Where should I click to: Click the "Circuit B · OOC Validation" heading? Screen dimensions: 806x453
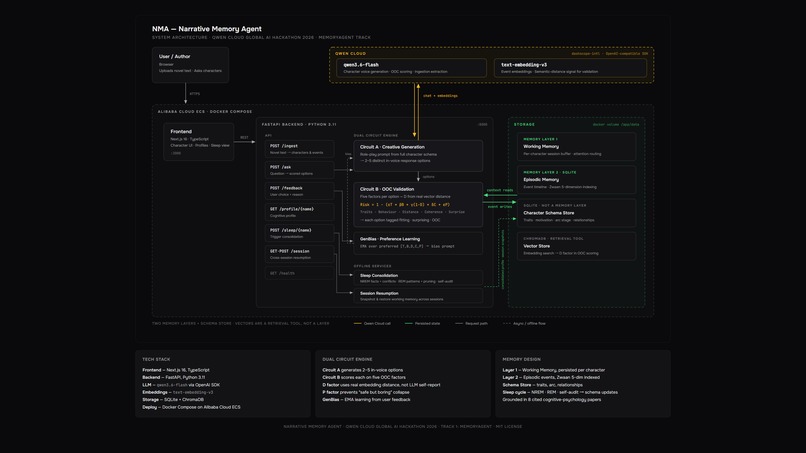(387, 189)
